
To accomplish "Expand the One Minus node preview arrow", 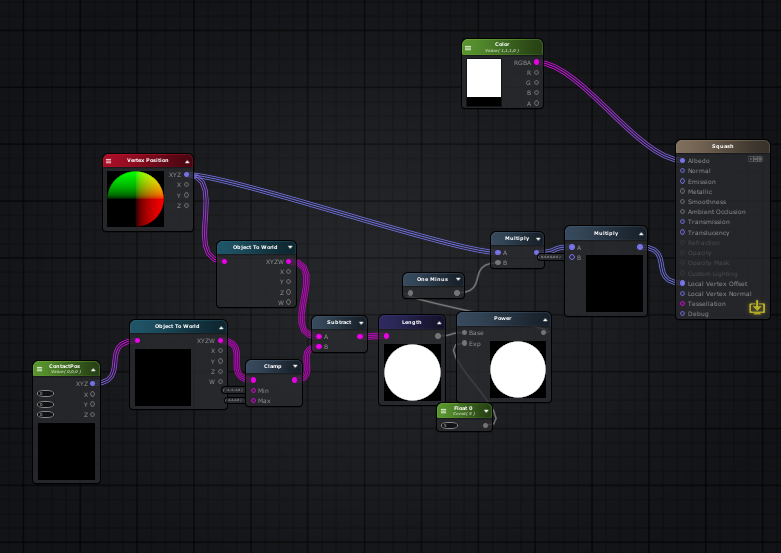I will click(x=459, y=279).
